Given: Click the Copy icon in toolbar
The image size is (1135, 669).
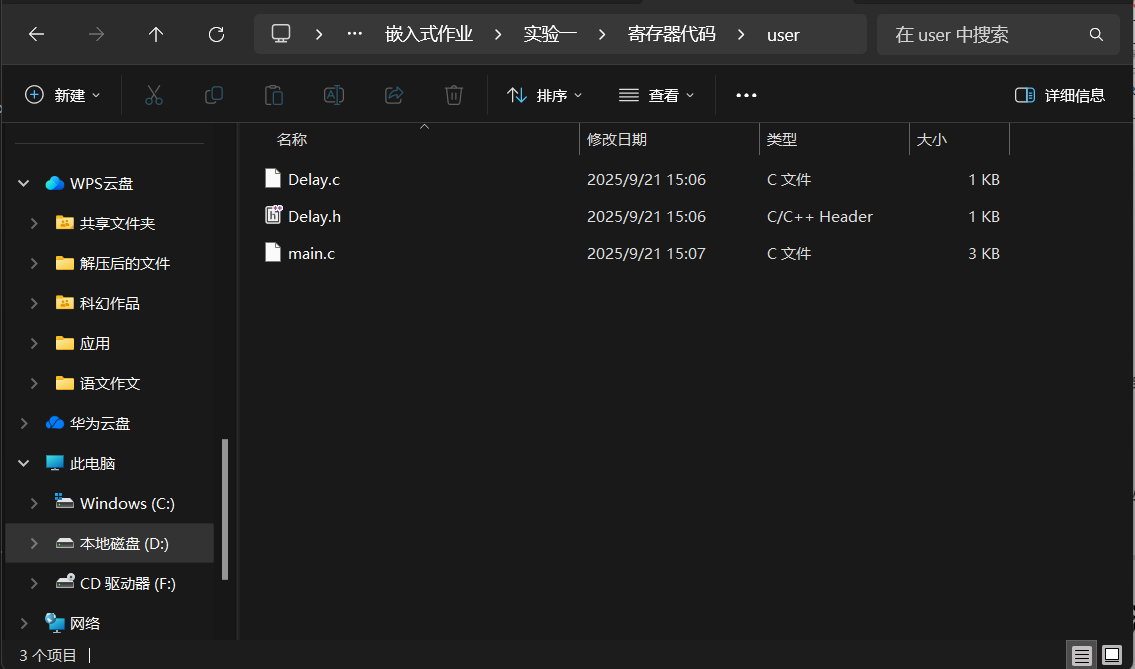Looking at the screenshot, I should point(214,95).
